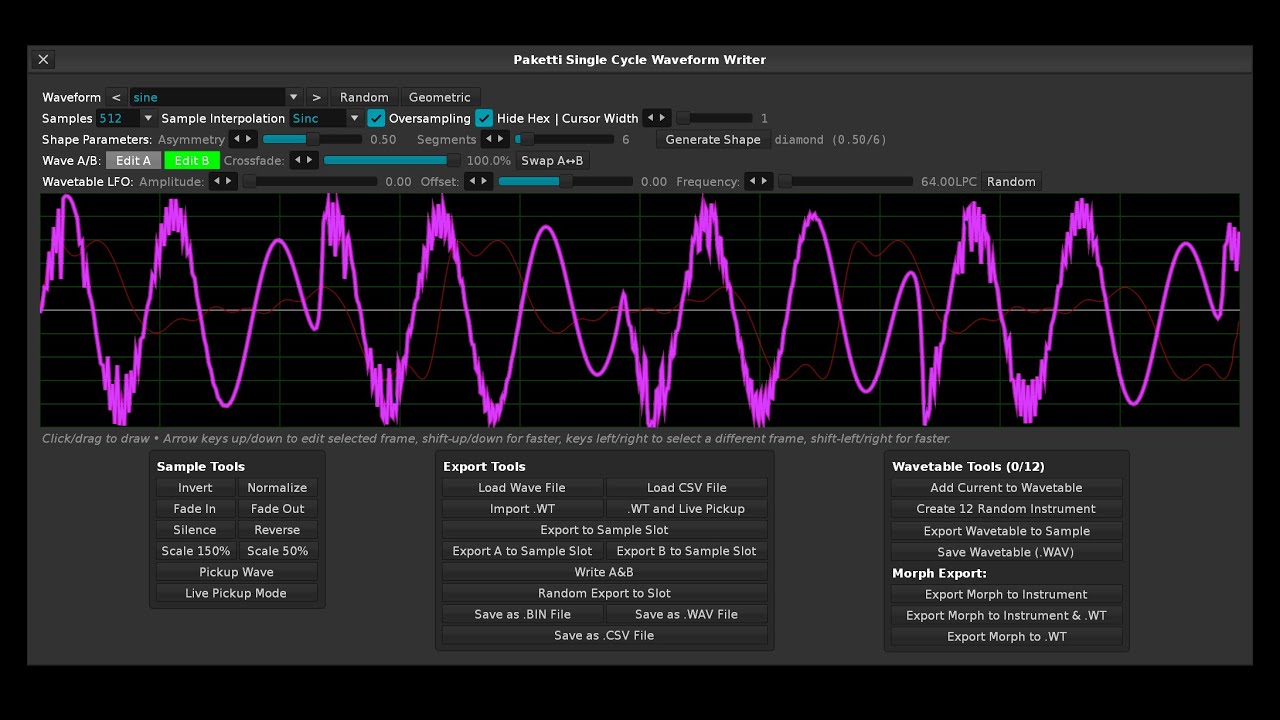Viewport: 1280px width, 720px height.
Task: Click Add Current to Wavetable
Action: tap(1006, 487)
